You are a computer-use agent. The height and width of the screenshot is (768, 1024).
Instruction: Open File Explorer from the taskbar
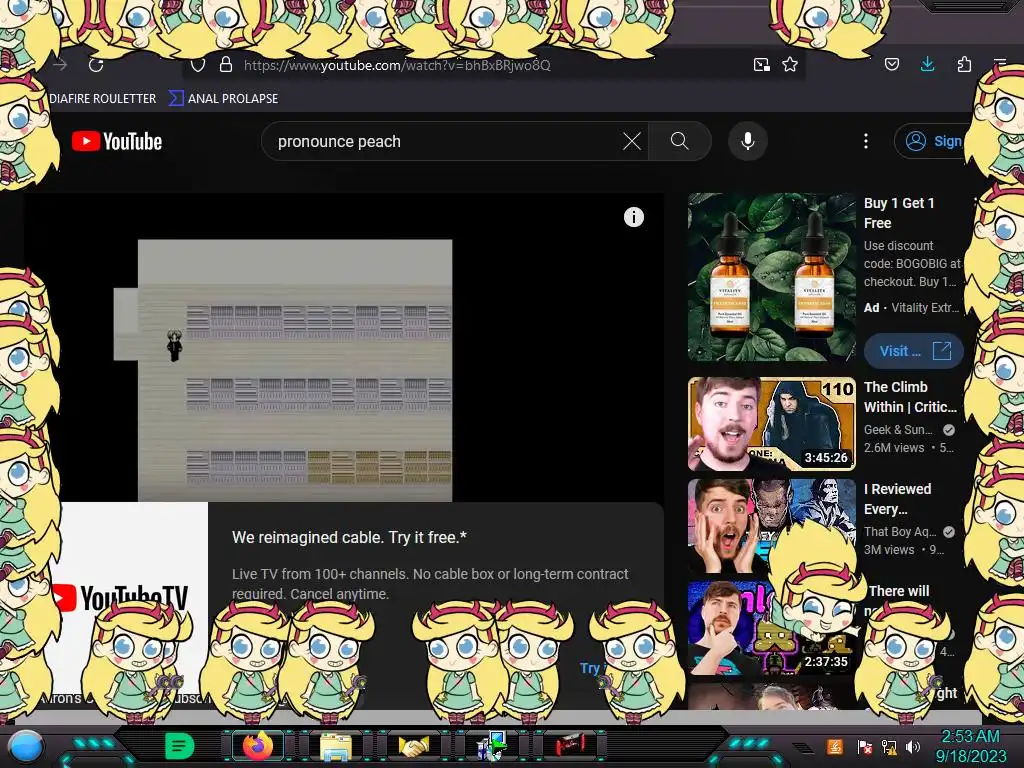(335, 747)
